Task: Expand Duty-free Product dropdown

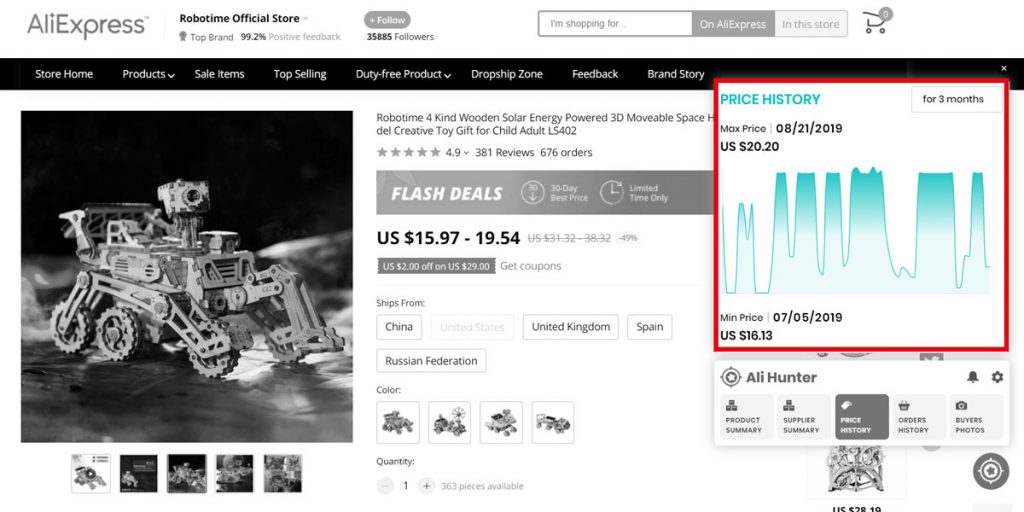Action: click(x=403, y=74)
